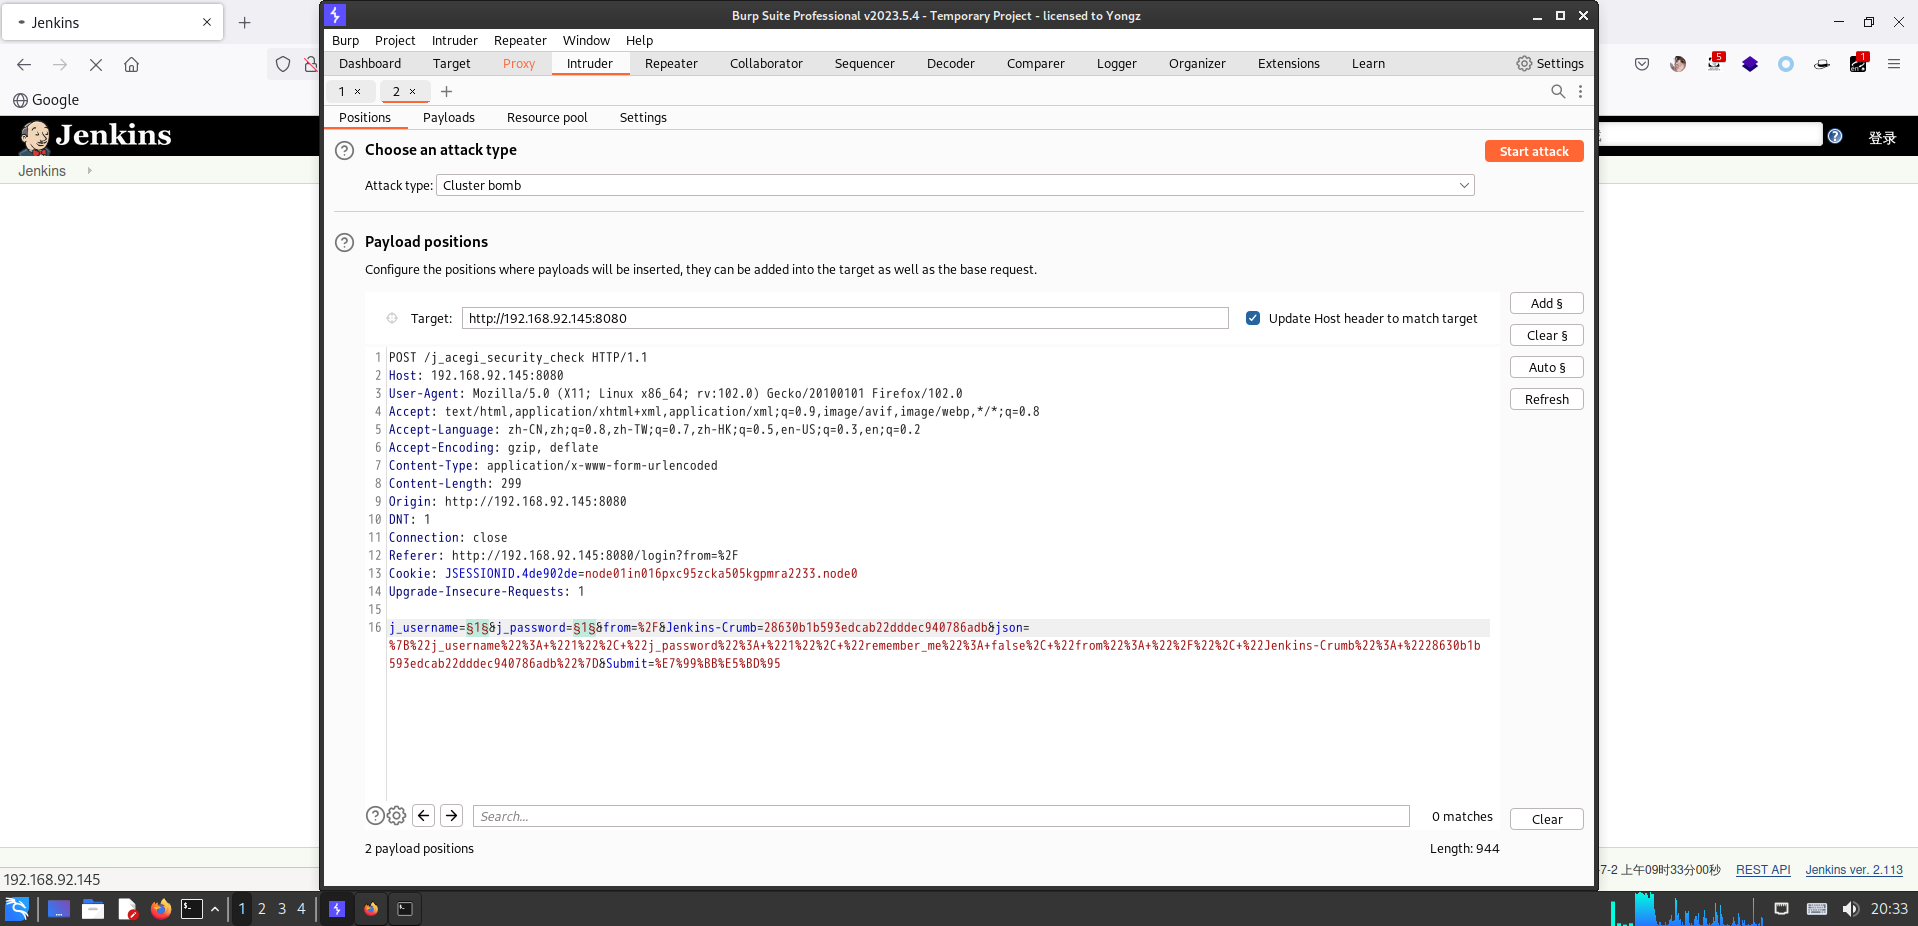Toggle Update Host header to match target
Viewport: 1918px width, 926px height.
point(1253,318)
